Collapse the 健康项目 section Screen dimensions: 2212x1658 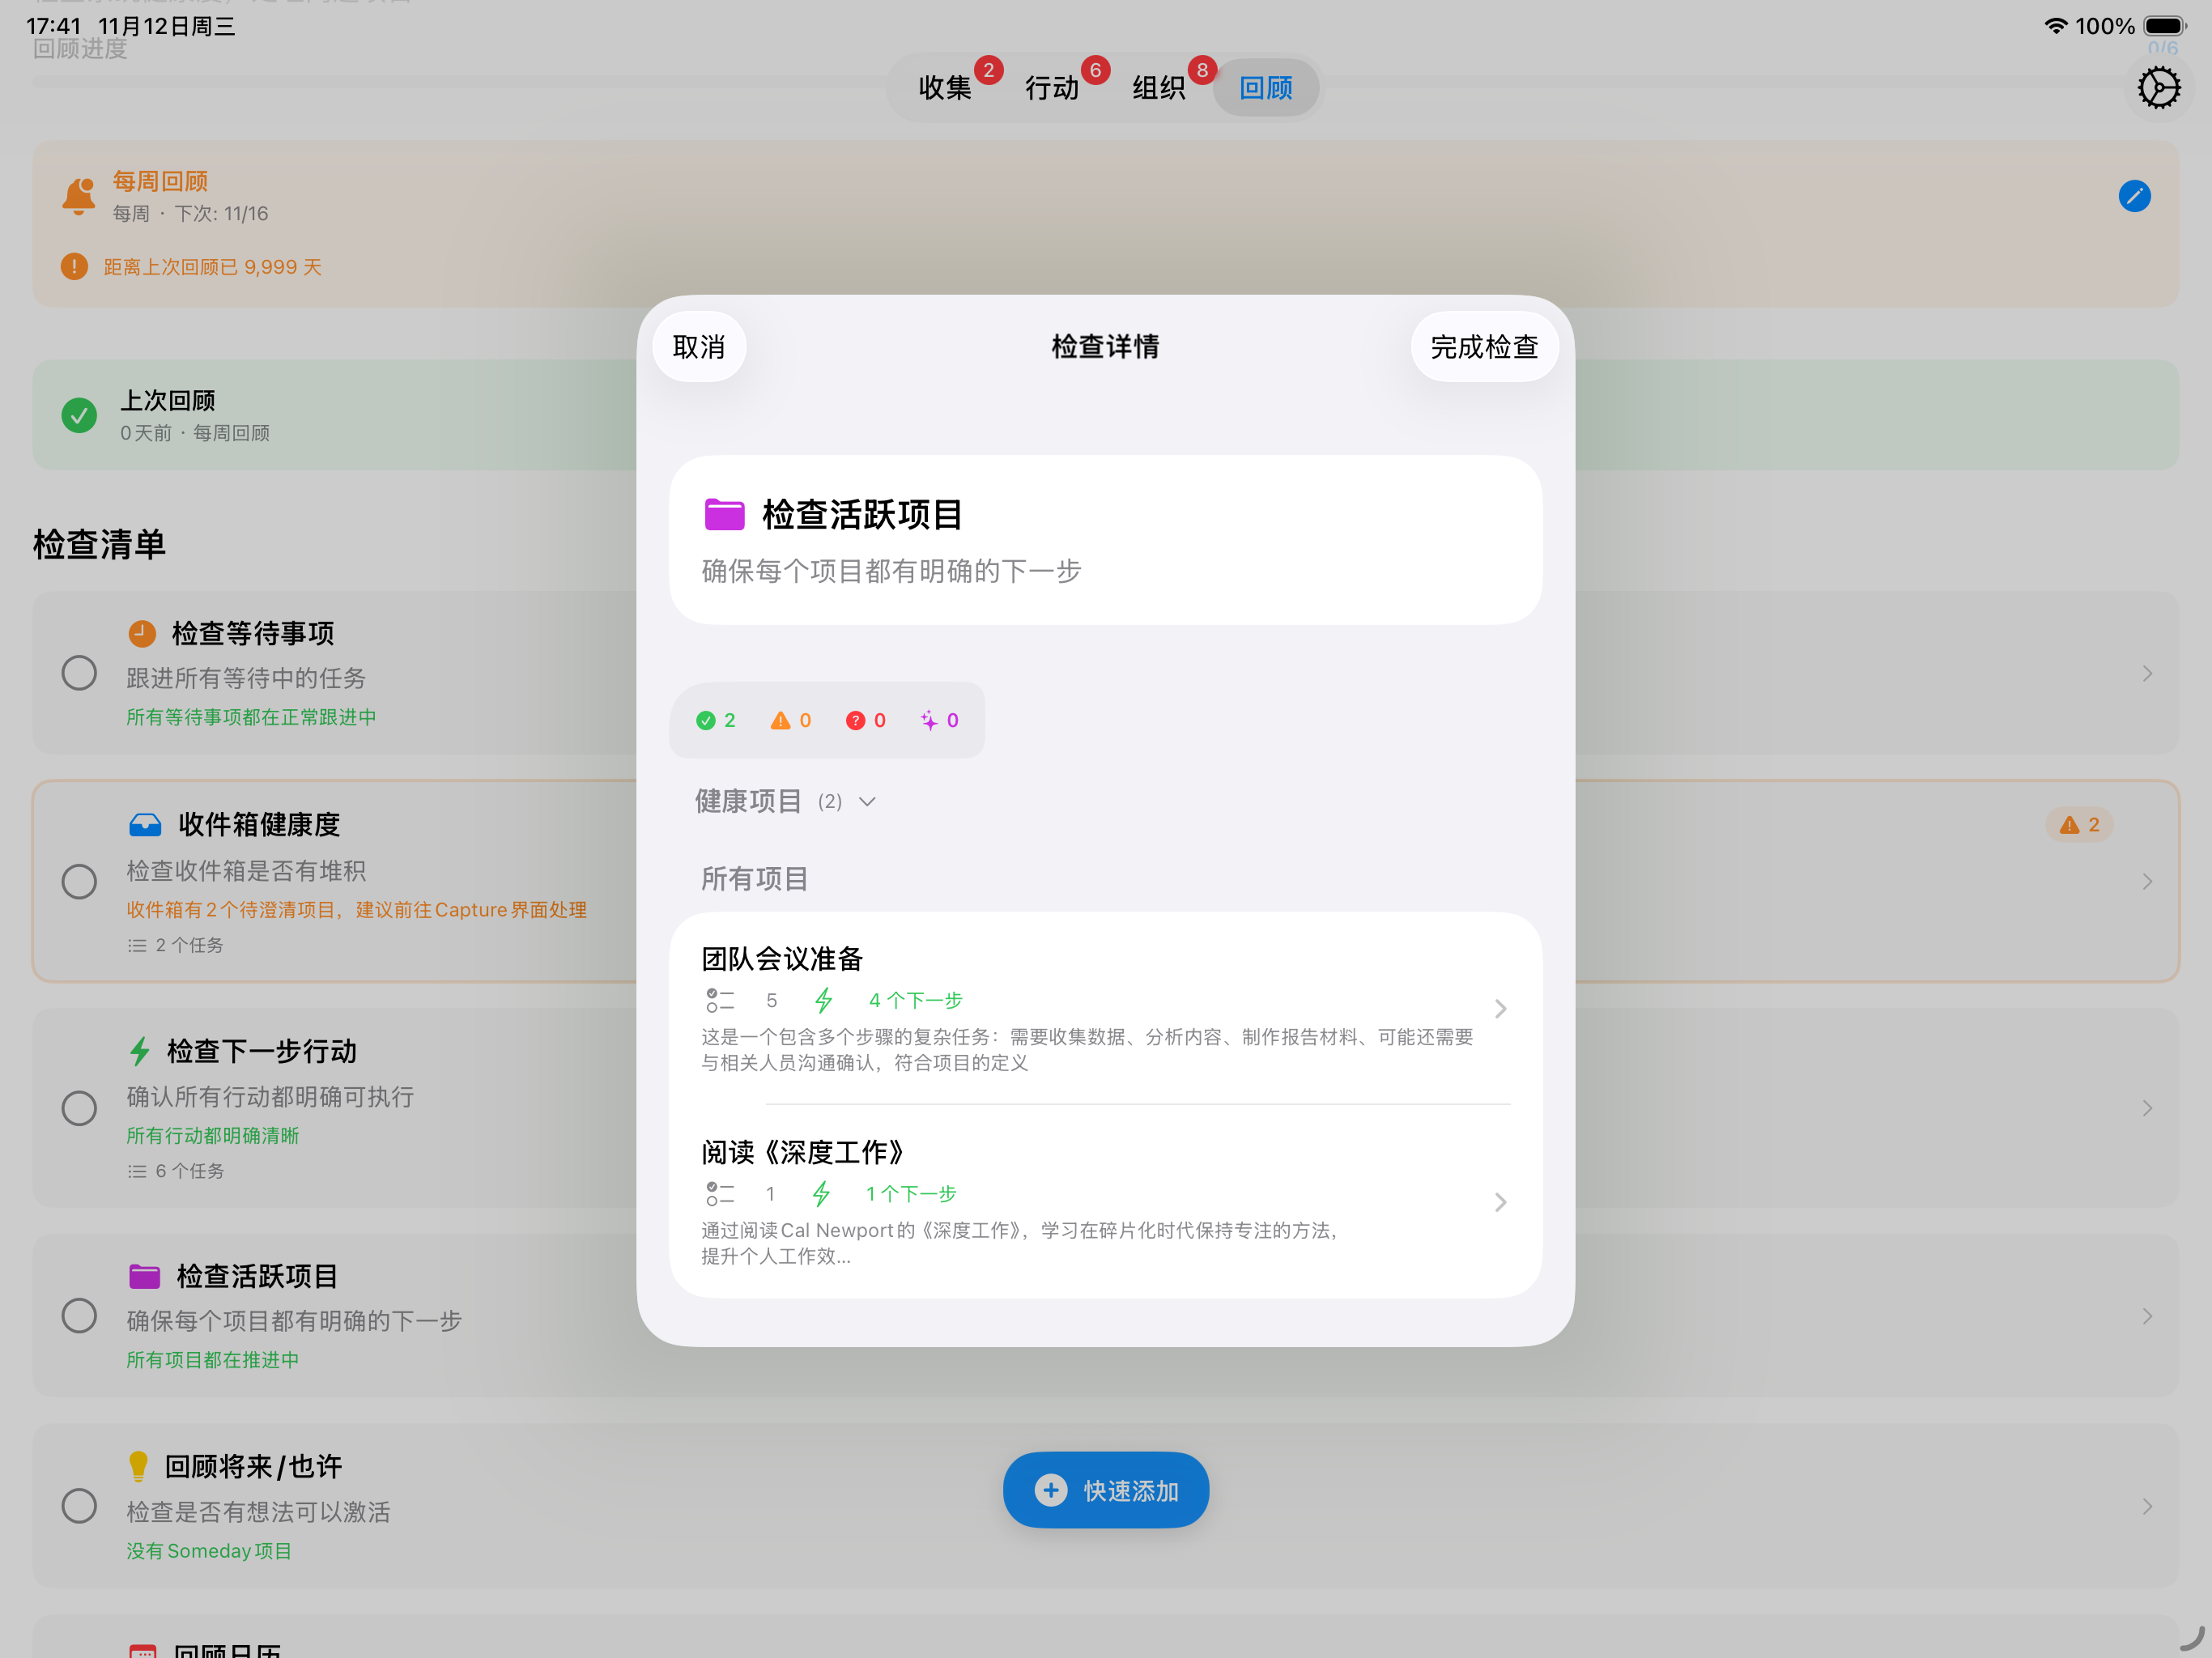[867, 801]
